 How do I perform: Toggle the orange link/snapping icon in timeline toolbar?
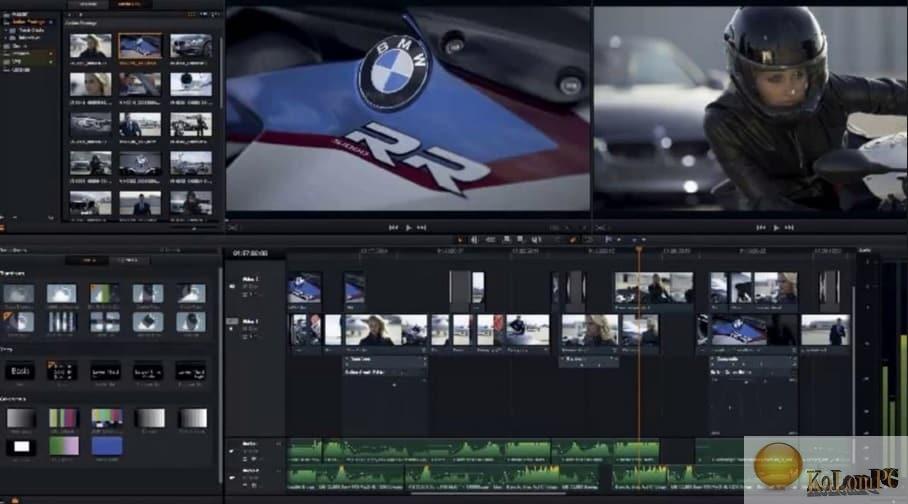click(x=573, y=239)
